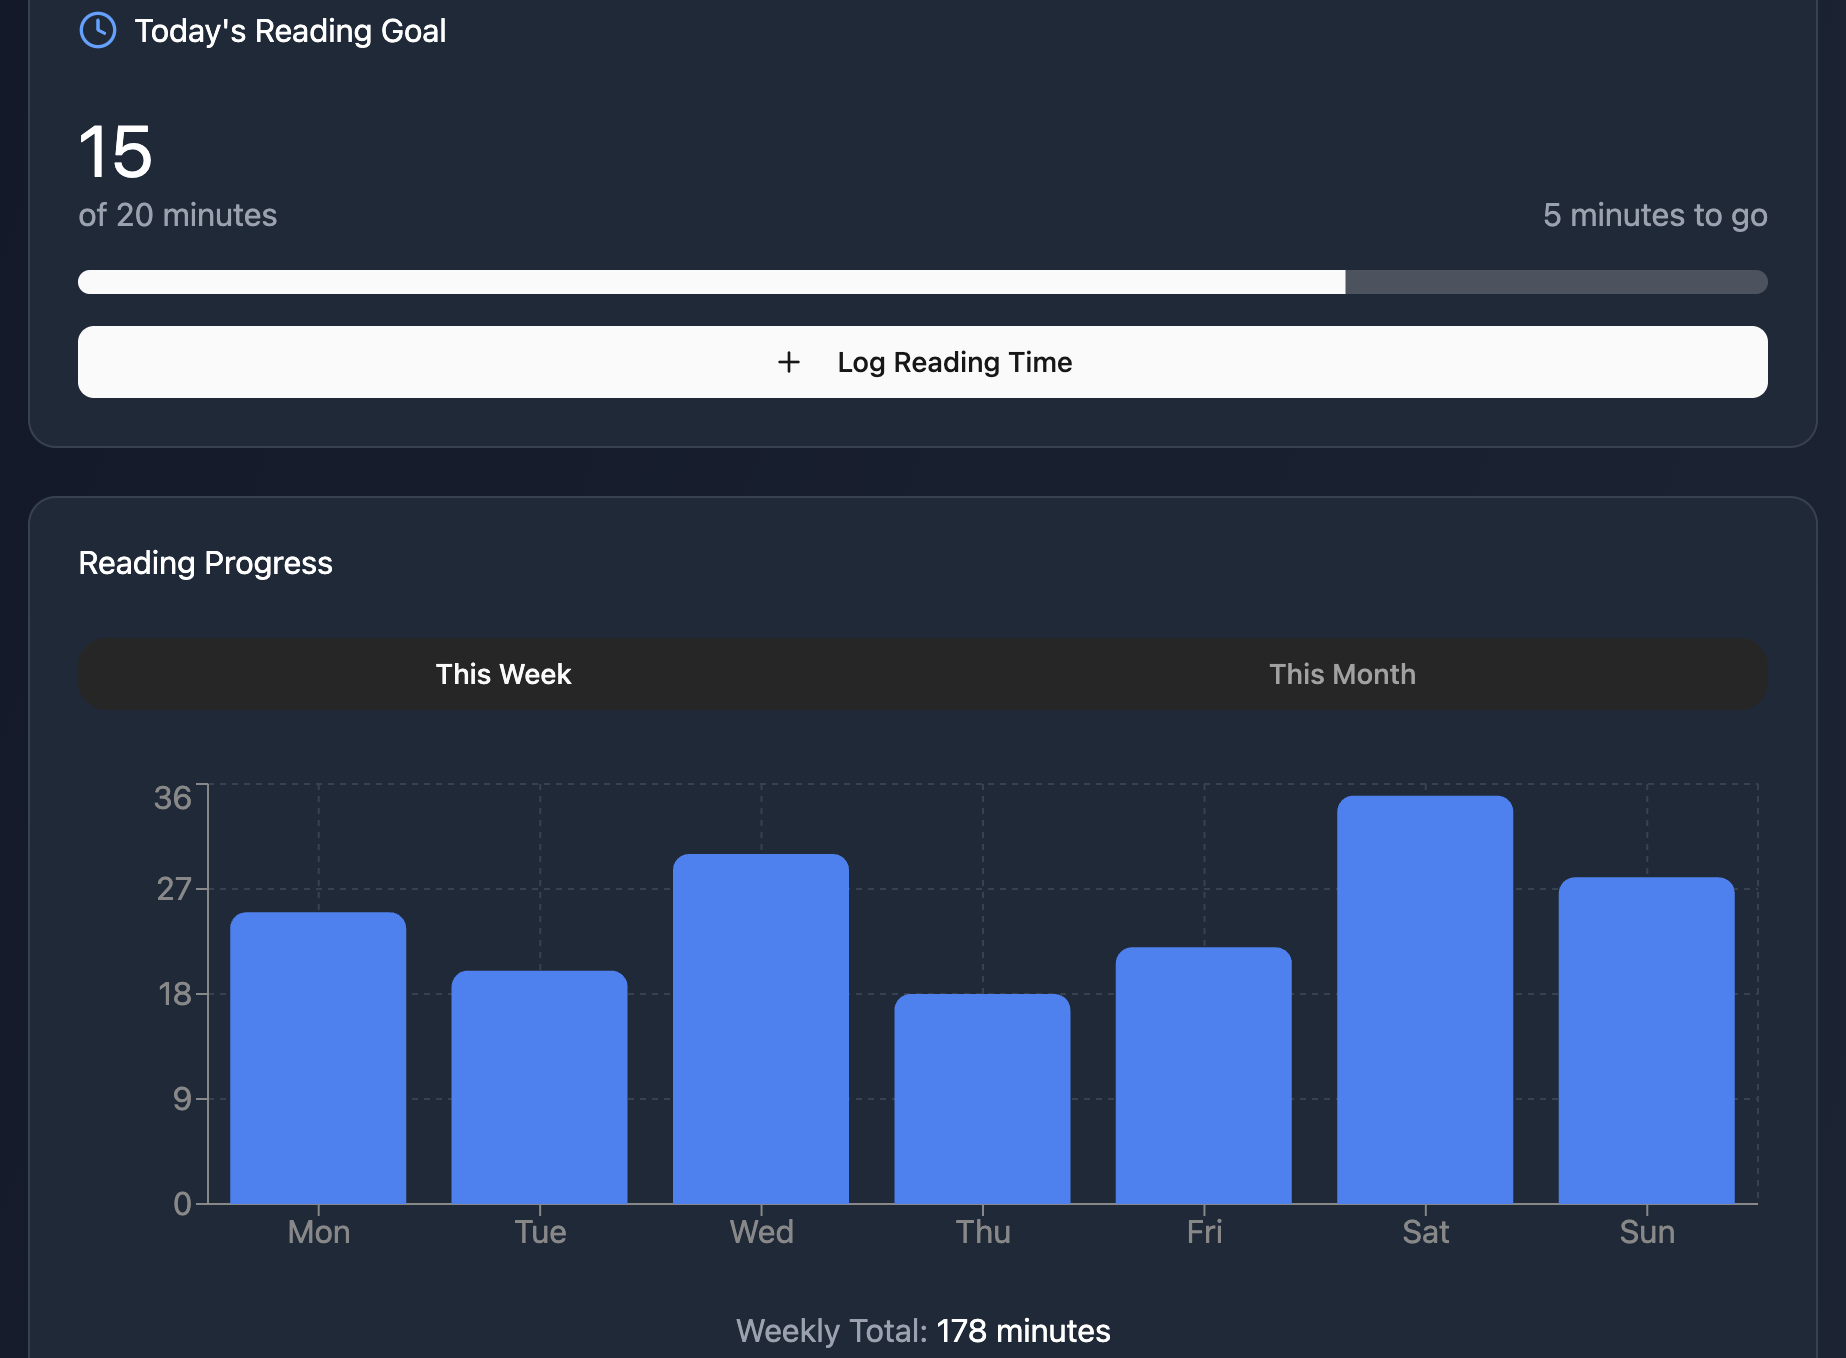Click the Weekly Total 178 minutes text

[x=923, y=1331]
